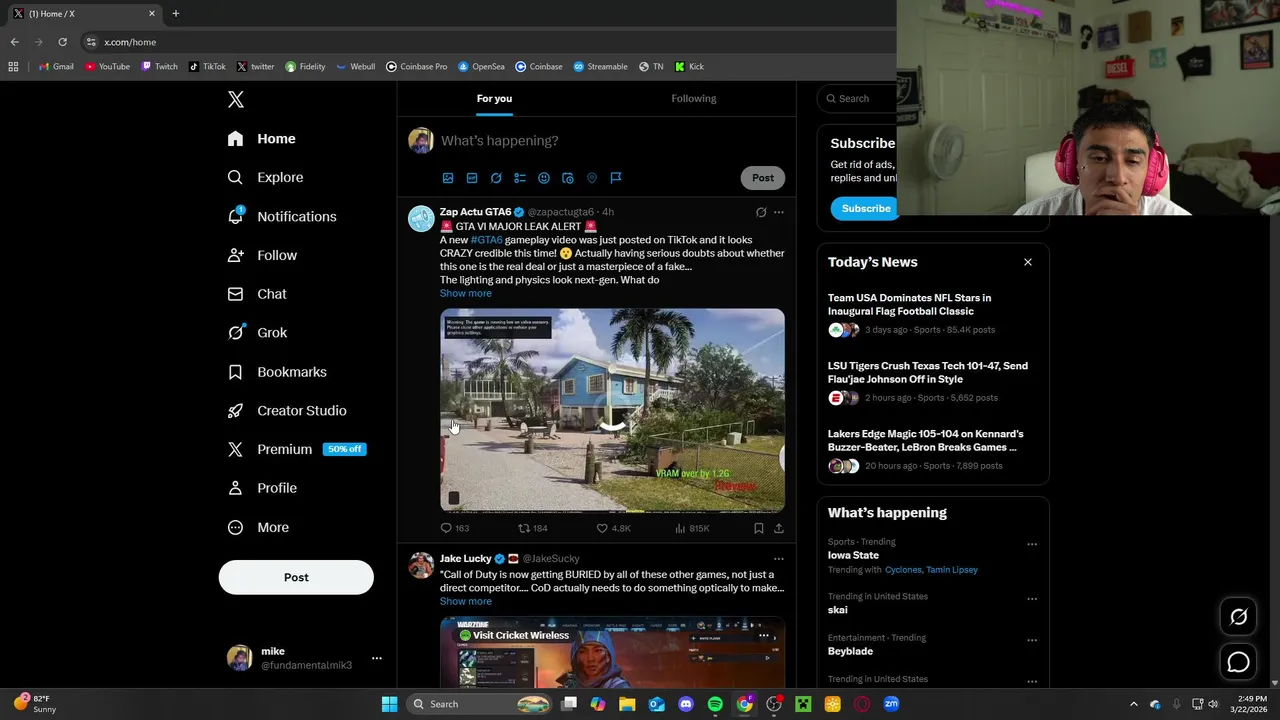Like the Zap Actu GTA6 post
This screenshot has height=720, width=1280.
tap(613, 528)
